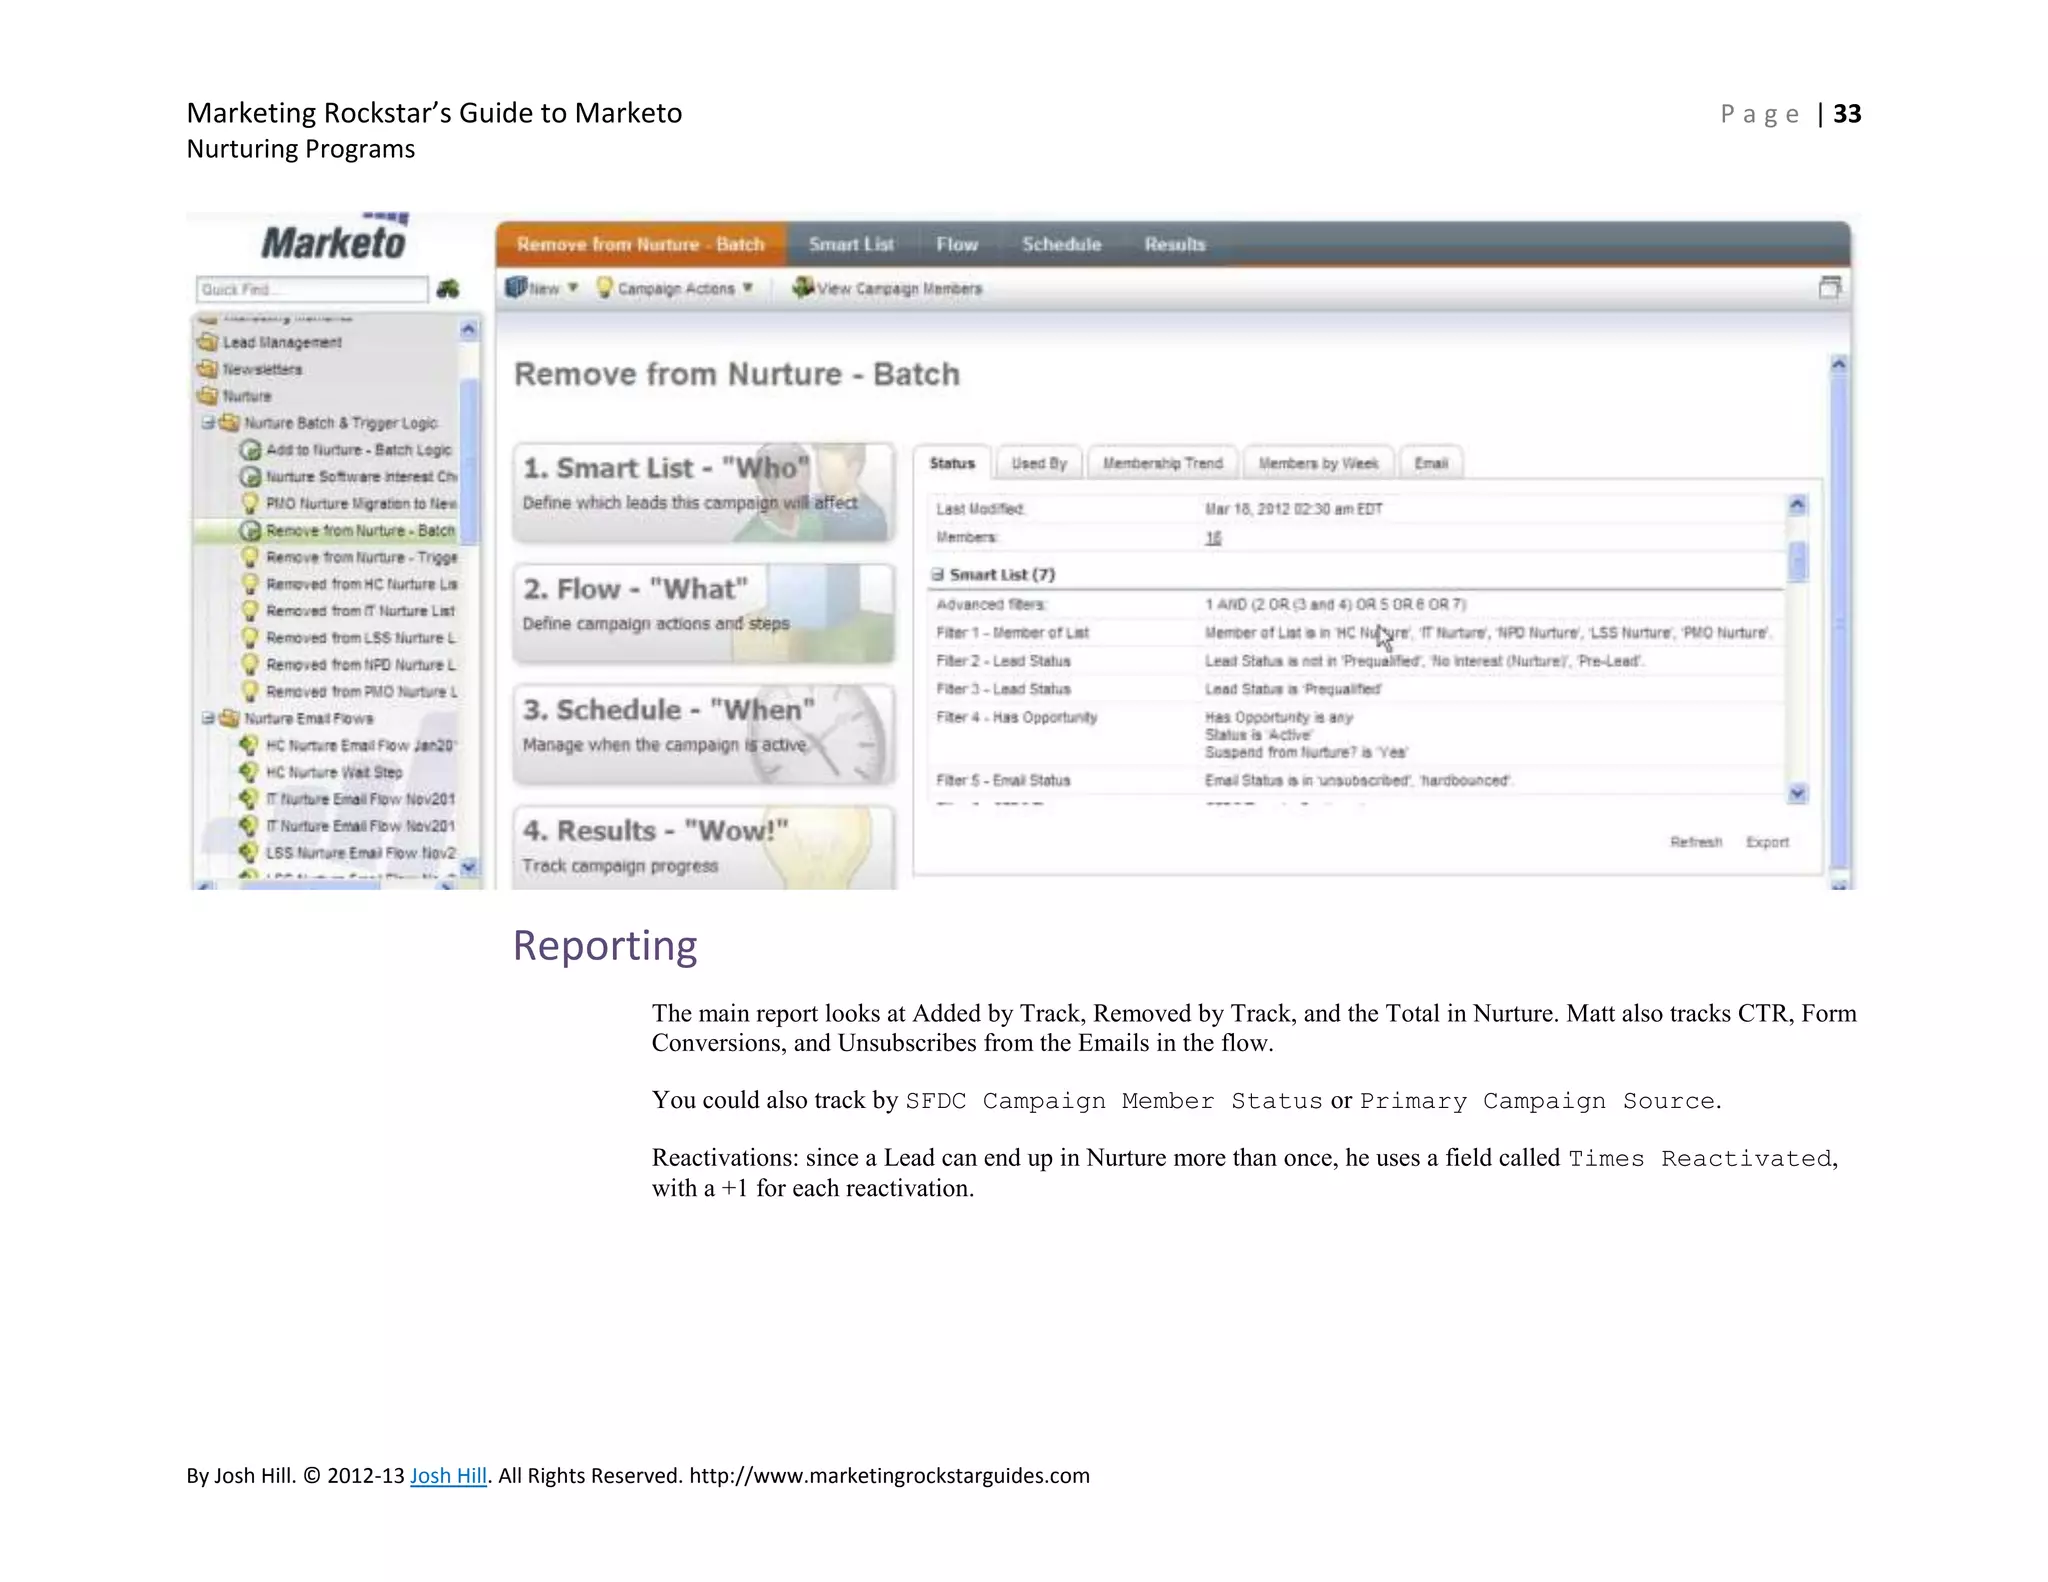Click the New cube icon in toolbar
Image resolution: width=2048 pixels, height=1582 pixels.
pos(515,287)
